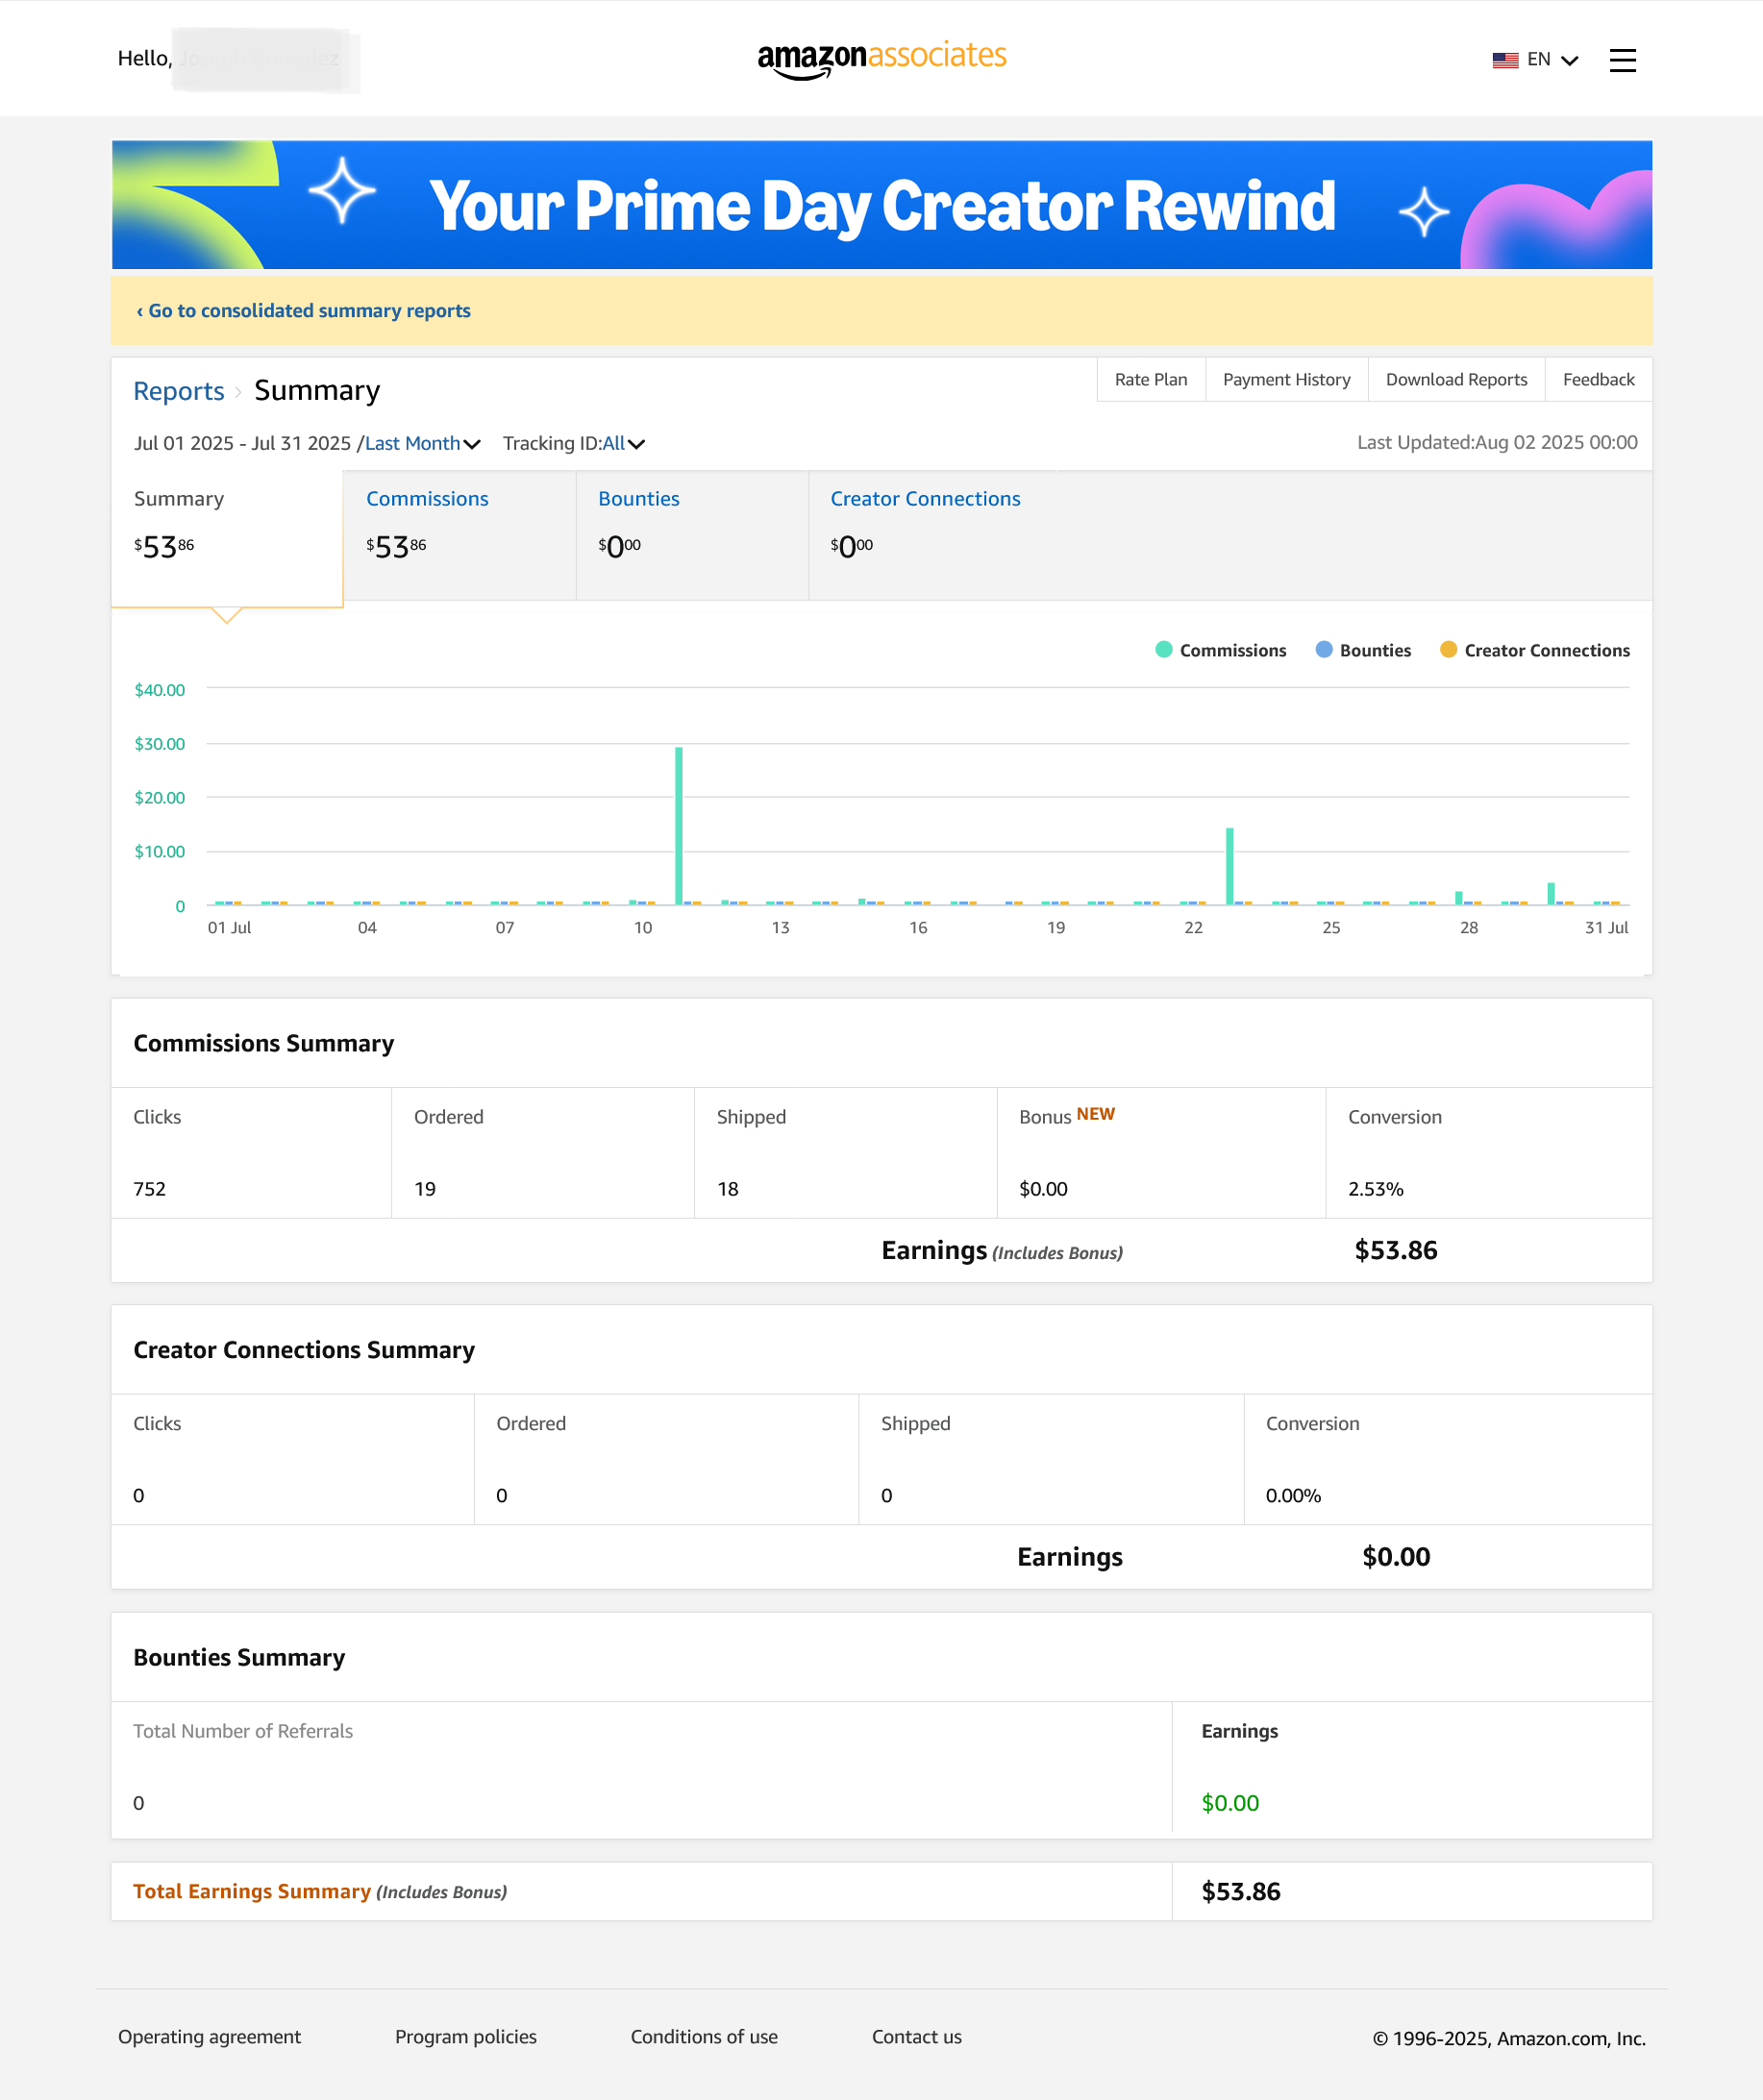This screenshot has width=1763, height=2100.
Task: Click the 18 shipped value in Commissions
Action: (728, 1189)
